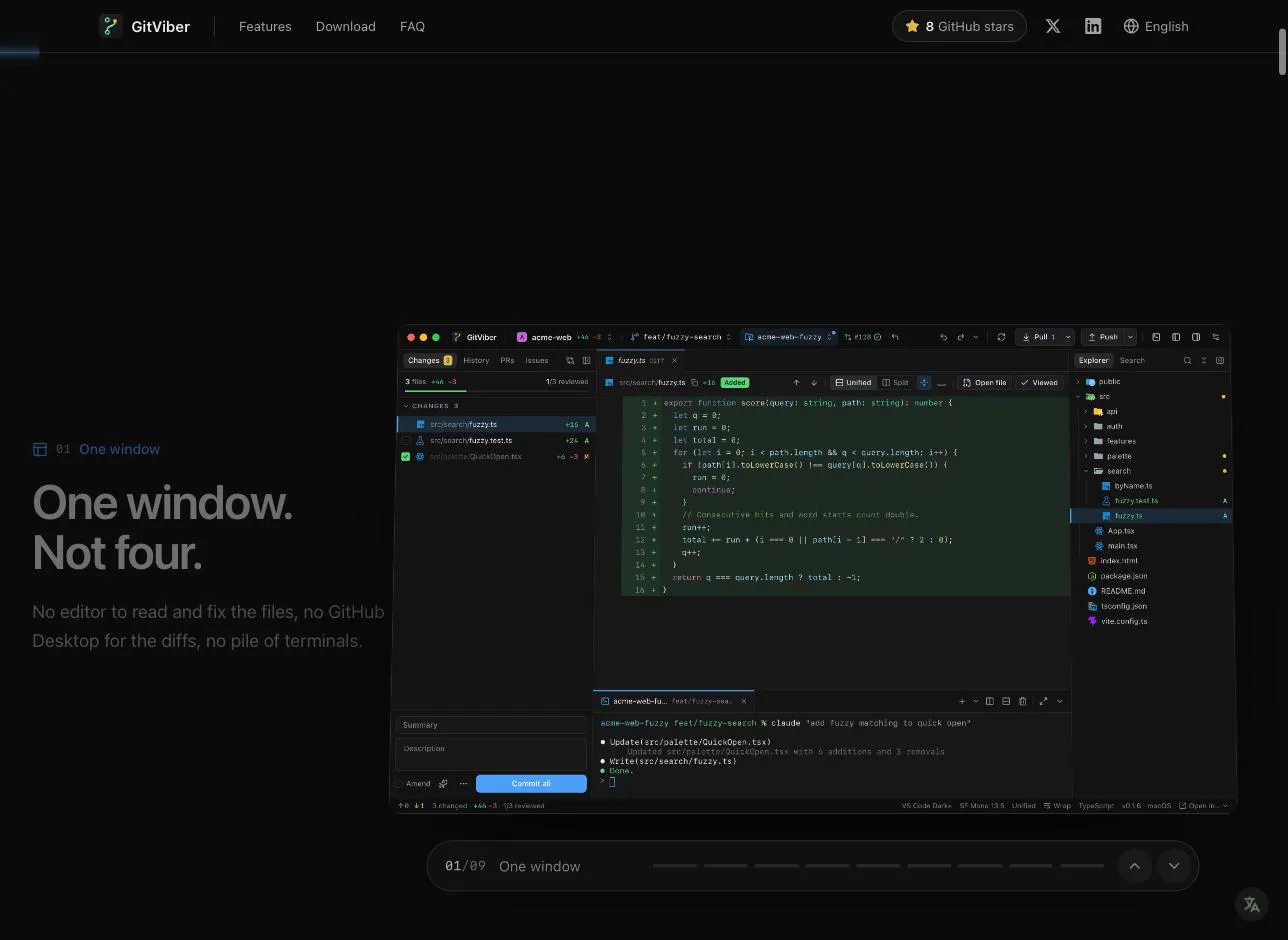
Task: Toggle Wrap in the status bar
Action: click(x=1057, y=806)
